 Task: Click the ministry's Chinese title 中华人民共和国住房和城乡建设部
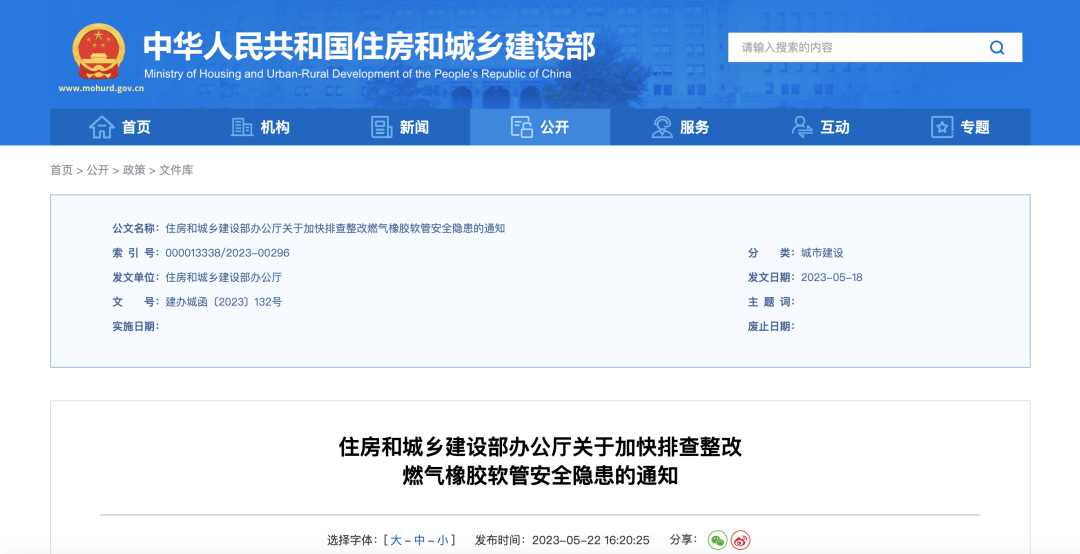point(369,46)
